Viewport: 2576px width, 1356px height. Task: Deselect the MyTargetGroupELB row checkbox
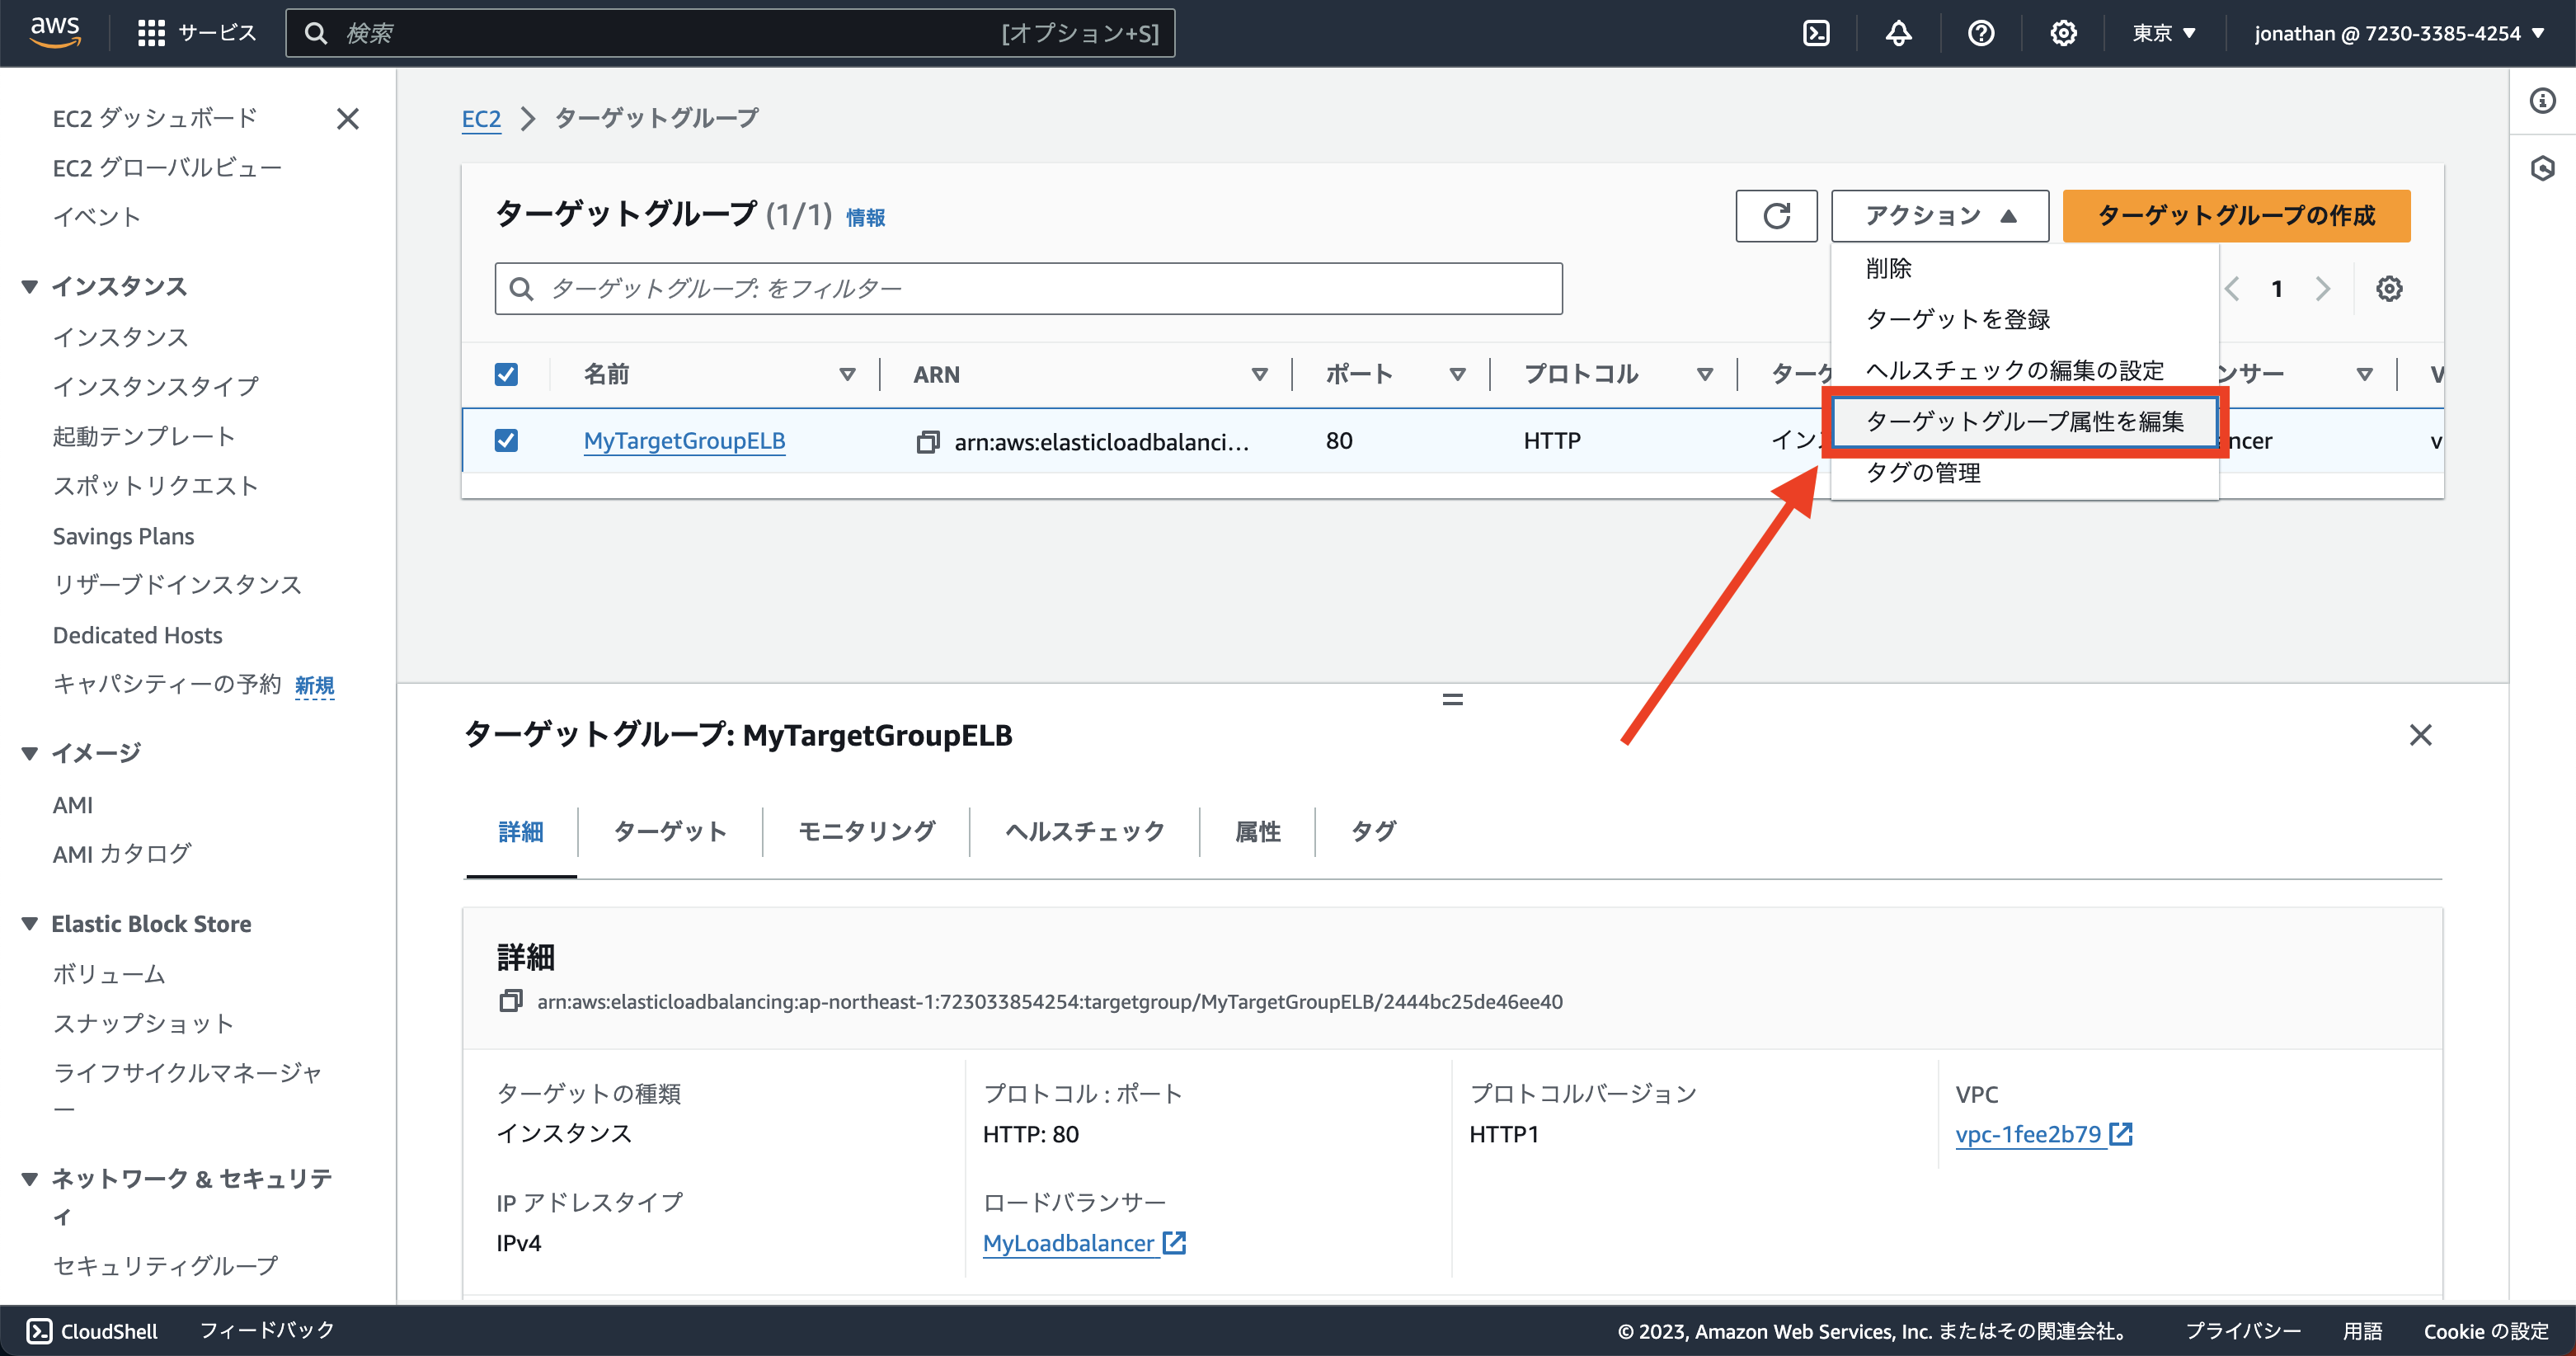tap(506, 440)
